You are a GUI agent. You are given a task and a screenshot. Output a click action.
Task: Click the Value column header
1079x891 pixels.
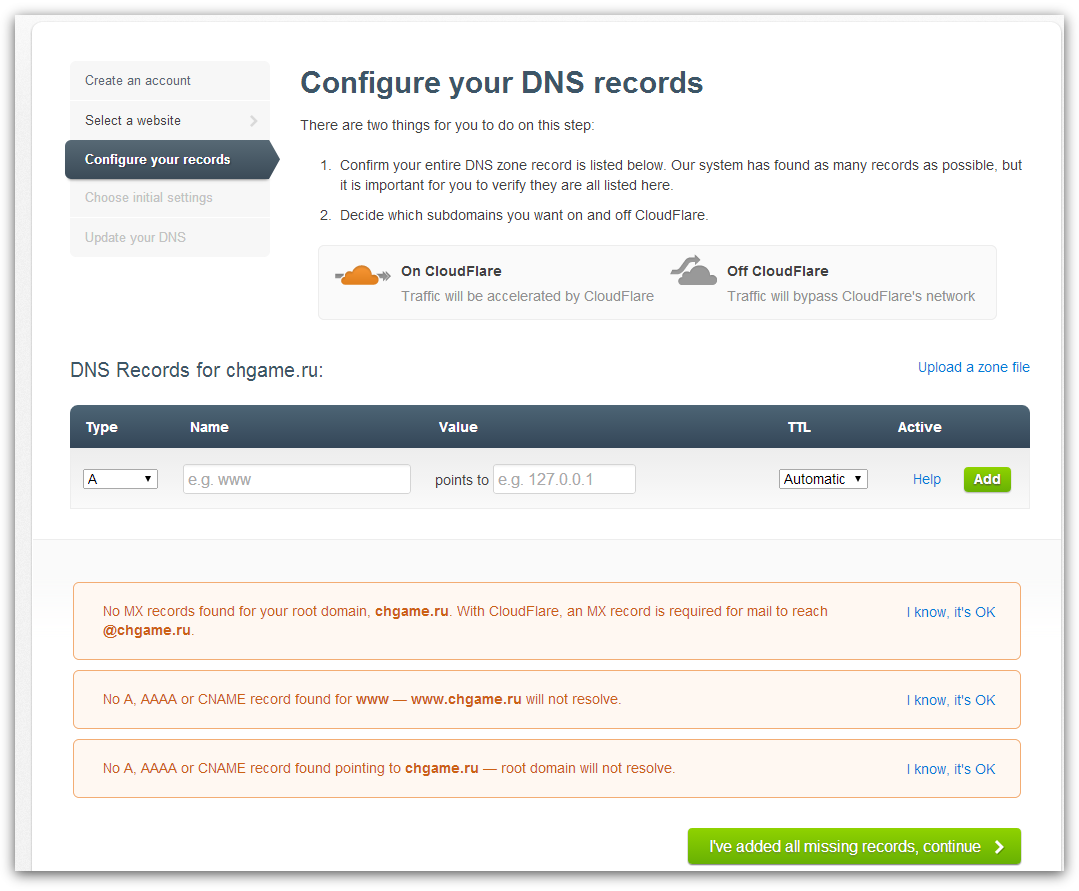coord(458,427)
